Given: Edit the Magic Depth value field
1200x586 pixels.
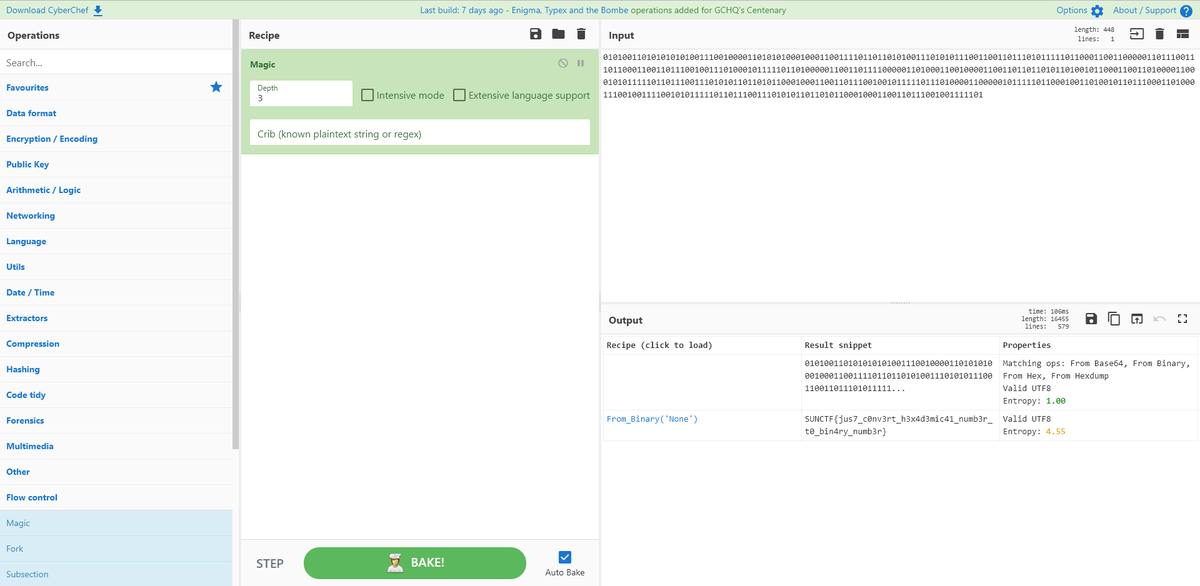Looking at the screenshot, I should coord(301,93).
